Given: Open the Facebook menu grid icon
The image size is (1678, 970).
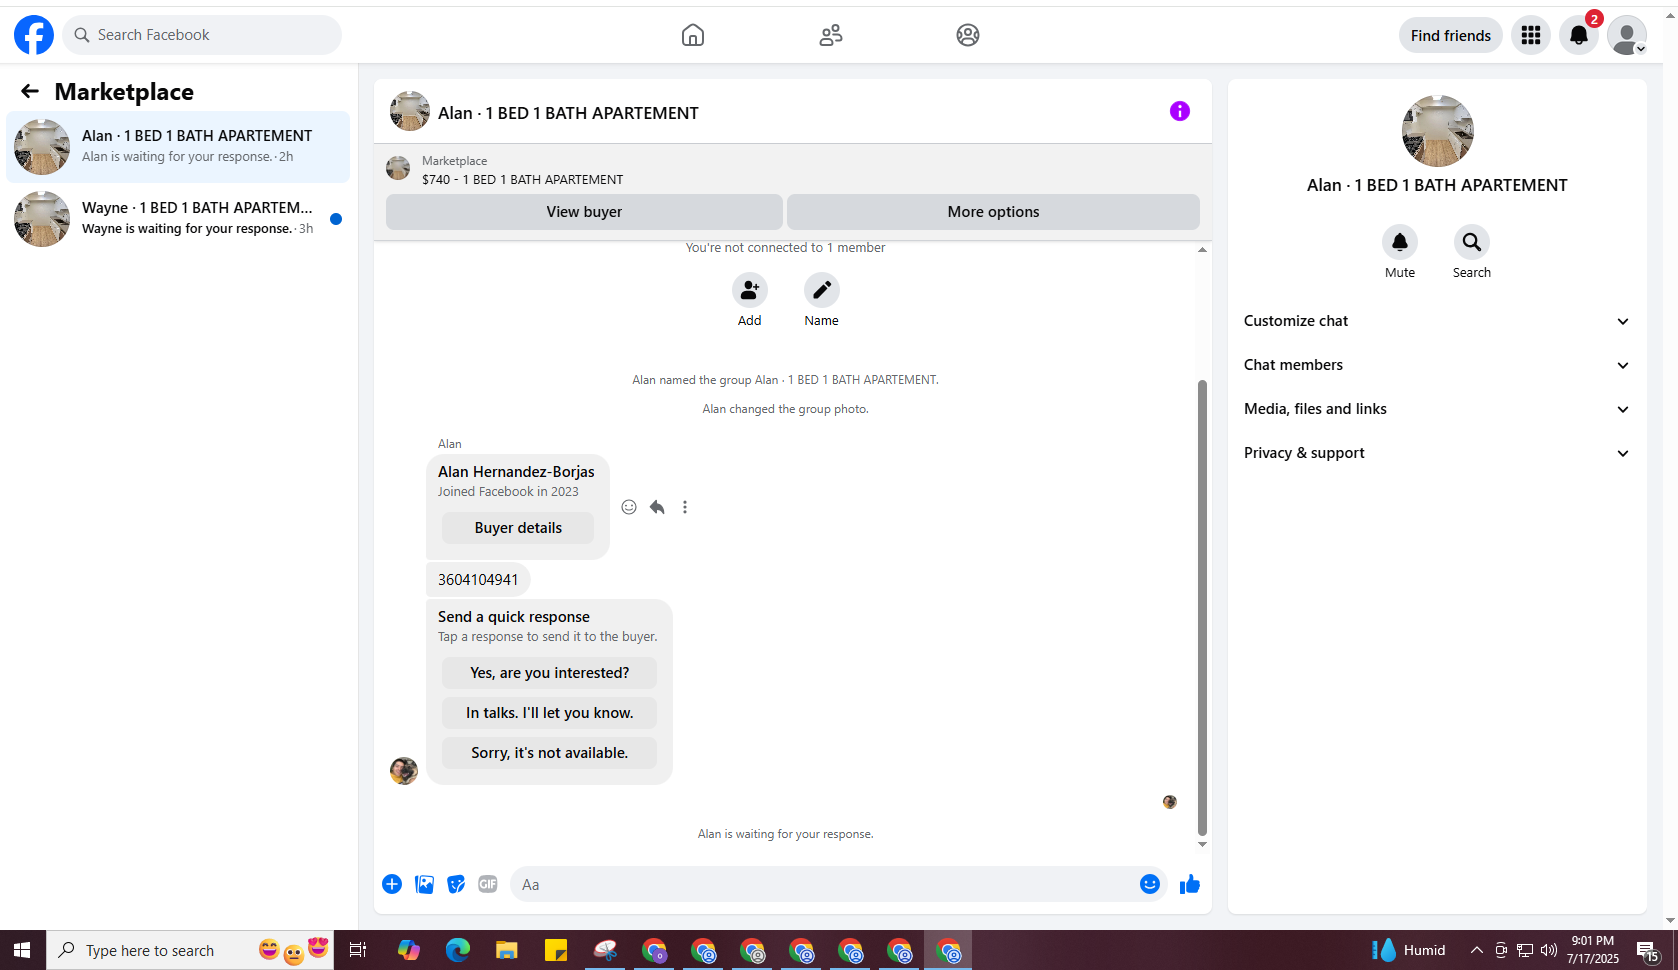Looking at the screenshot, I should [x=1531, y=35].
